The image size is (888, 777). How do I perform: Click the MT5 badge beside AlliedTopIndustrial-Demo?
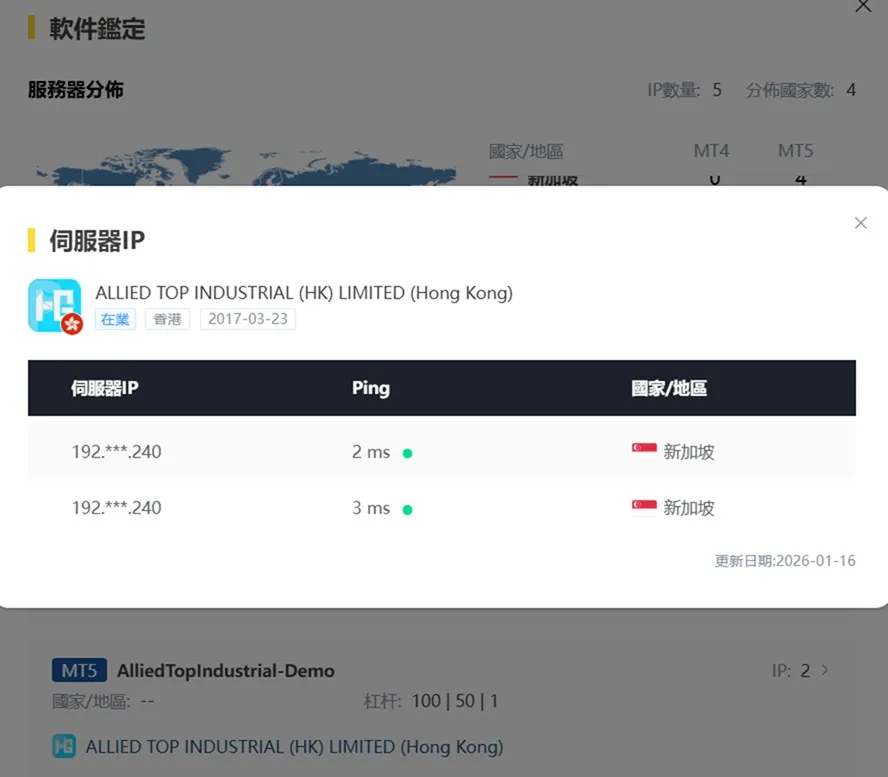[79, 671]
